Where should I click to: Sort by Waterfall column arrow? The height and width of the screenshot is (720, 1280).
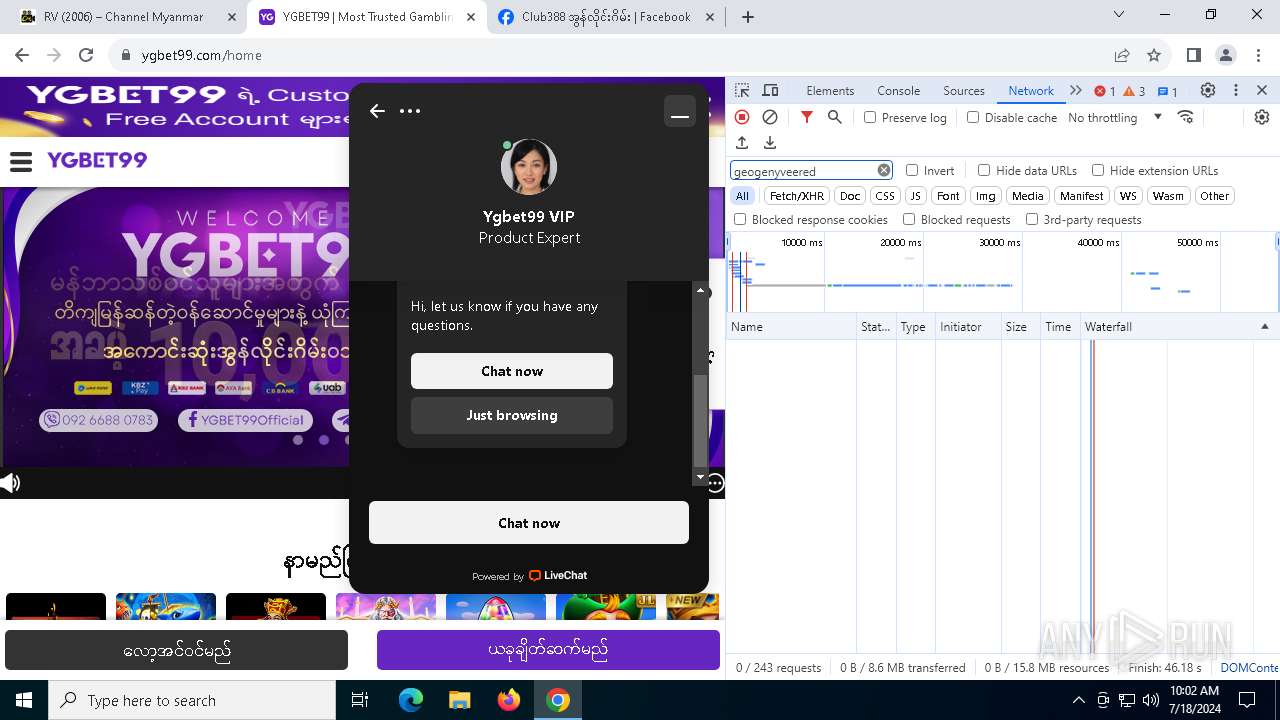pyautogui.click(x=1264, y=326)
